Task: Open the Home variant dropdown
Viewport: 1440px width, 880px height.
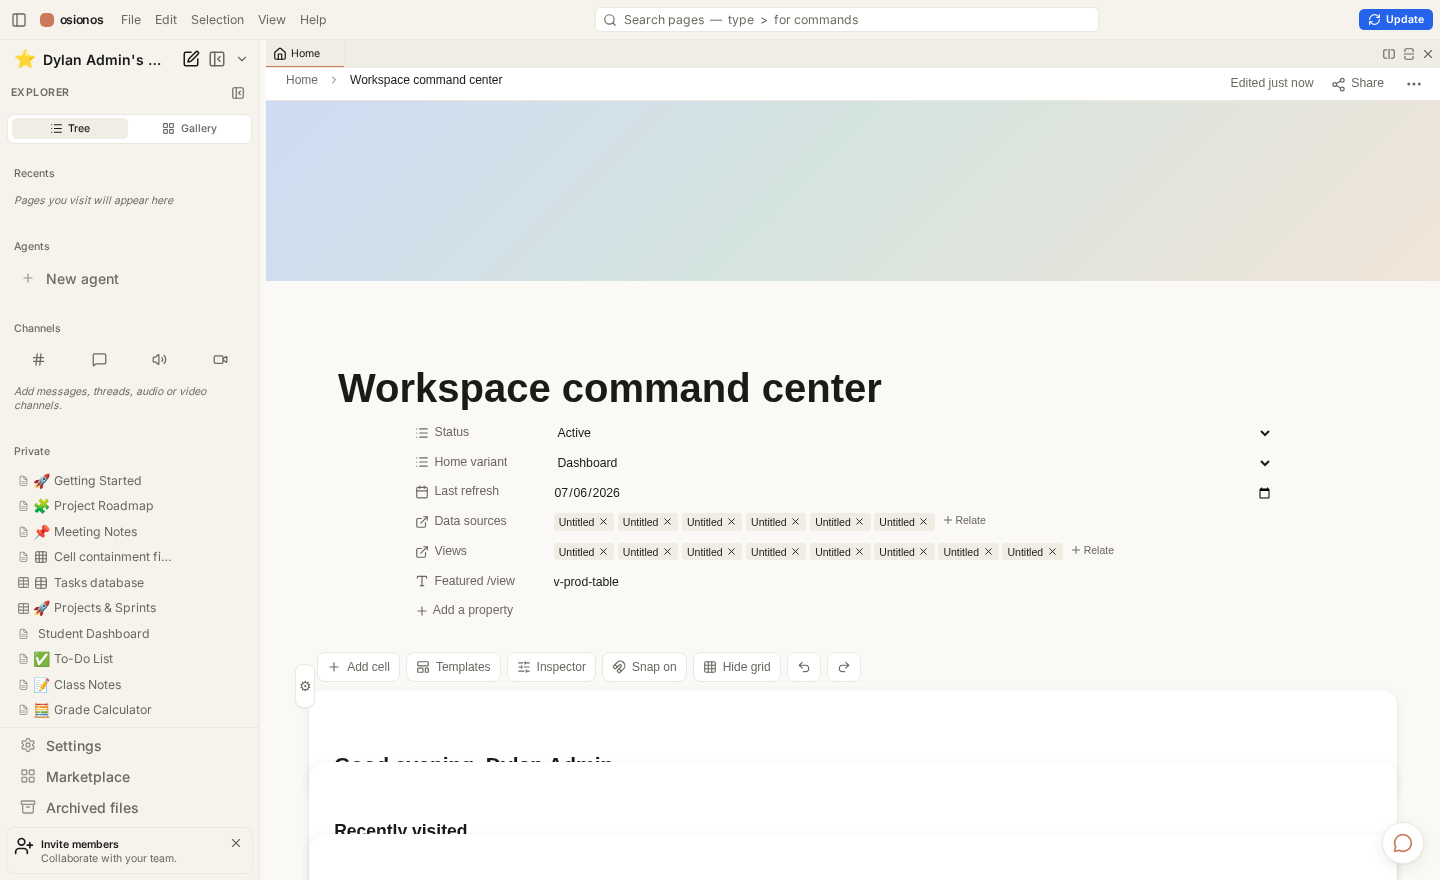Action: click(x=913, y=463)
